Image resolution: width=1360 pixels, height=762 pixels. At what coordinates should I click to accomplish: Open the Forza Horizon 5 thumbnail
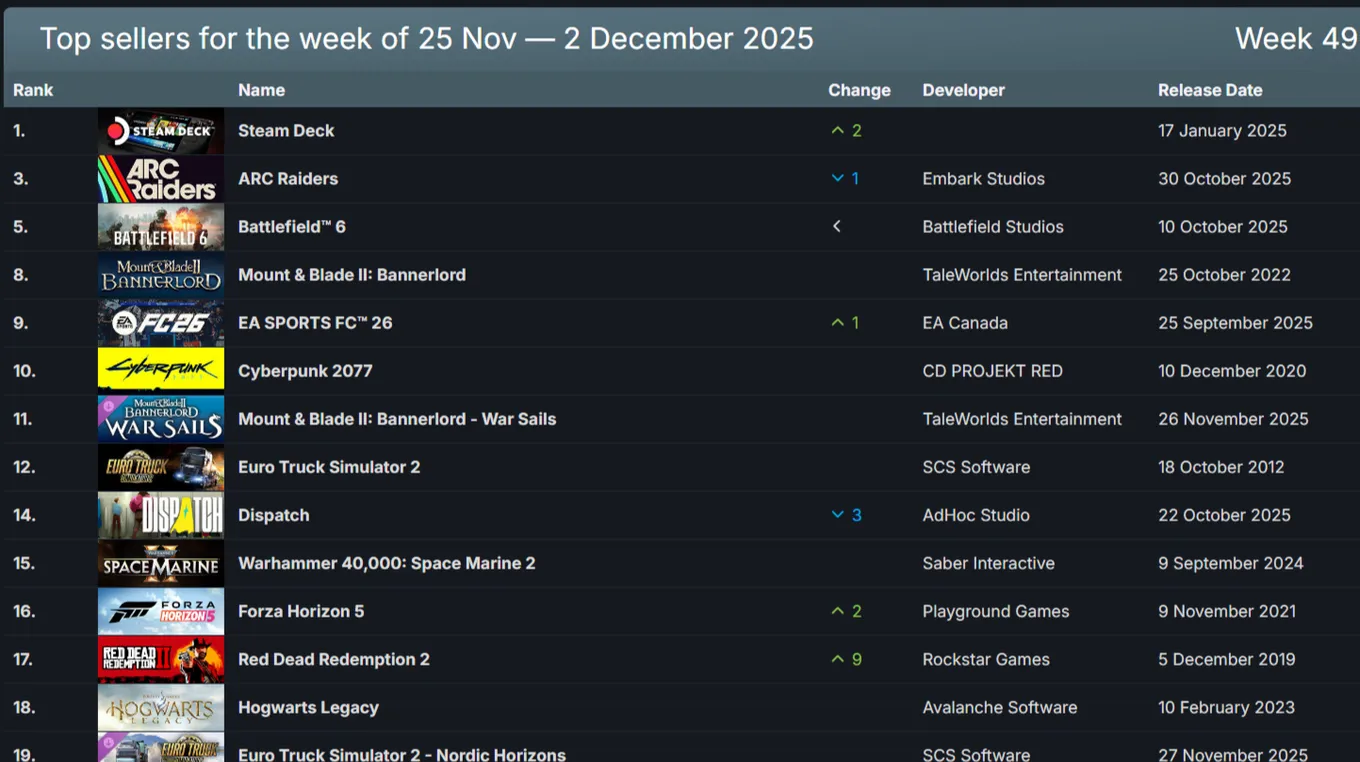(x=161, y=611)
